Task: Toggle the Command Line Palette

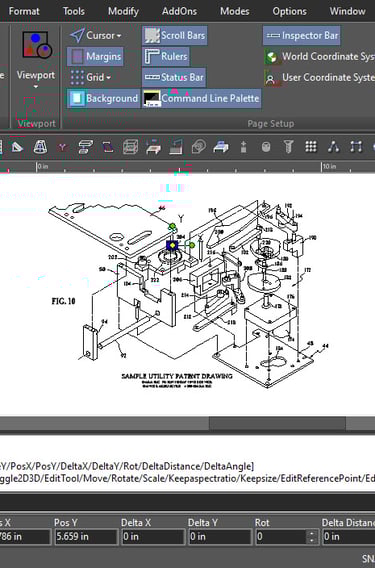Action: [x=201, y=98]
